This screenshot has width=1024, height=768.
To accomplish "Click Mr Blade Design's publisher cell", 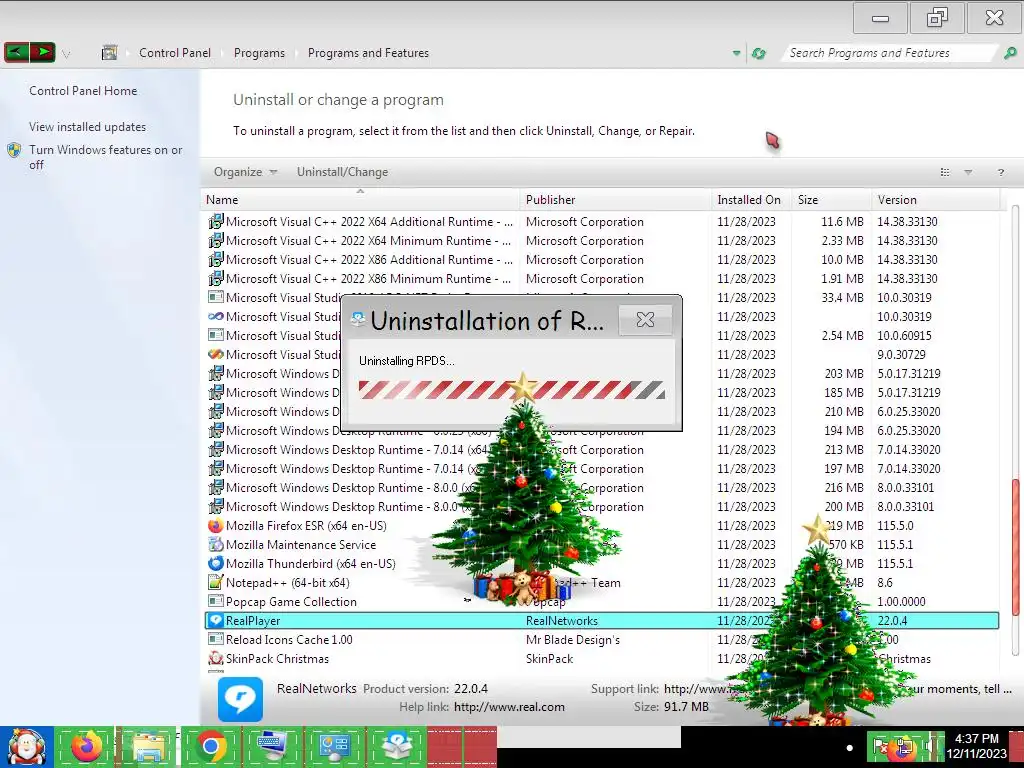I will click(x=573, y=639).
